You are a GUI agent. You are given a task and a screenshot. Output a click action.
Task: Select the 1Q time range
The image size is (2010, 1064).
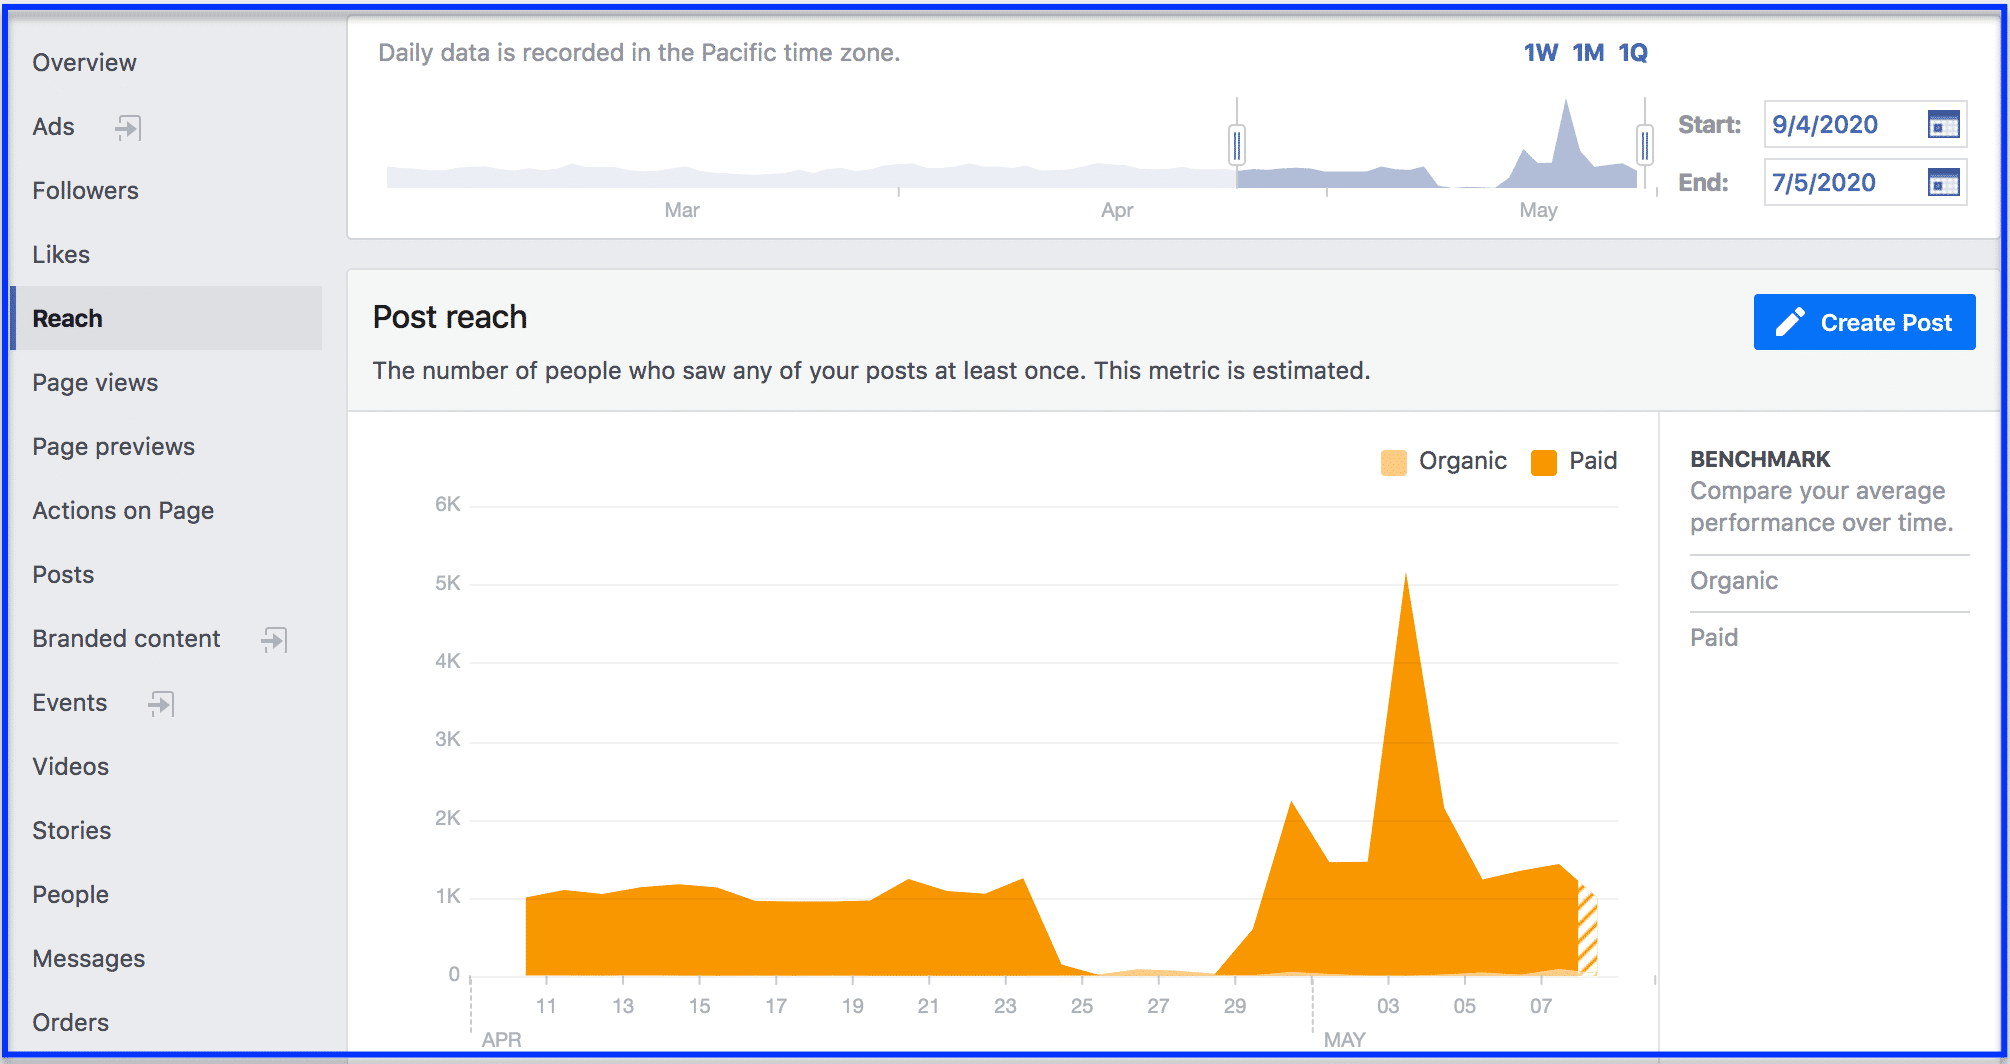1632,53
